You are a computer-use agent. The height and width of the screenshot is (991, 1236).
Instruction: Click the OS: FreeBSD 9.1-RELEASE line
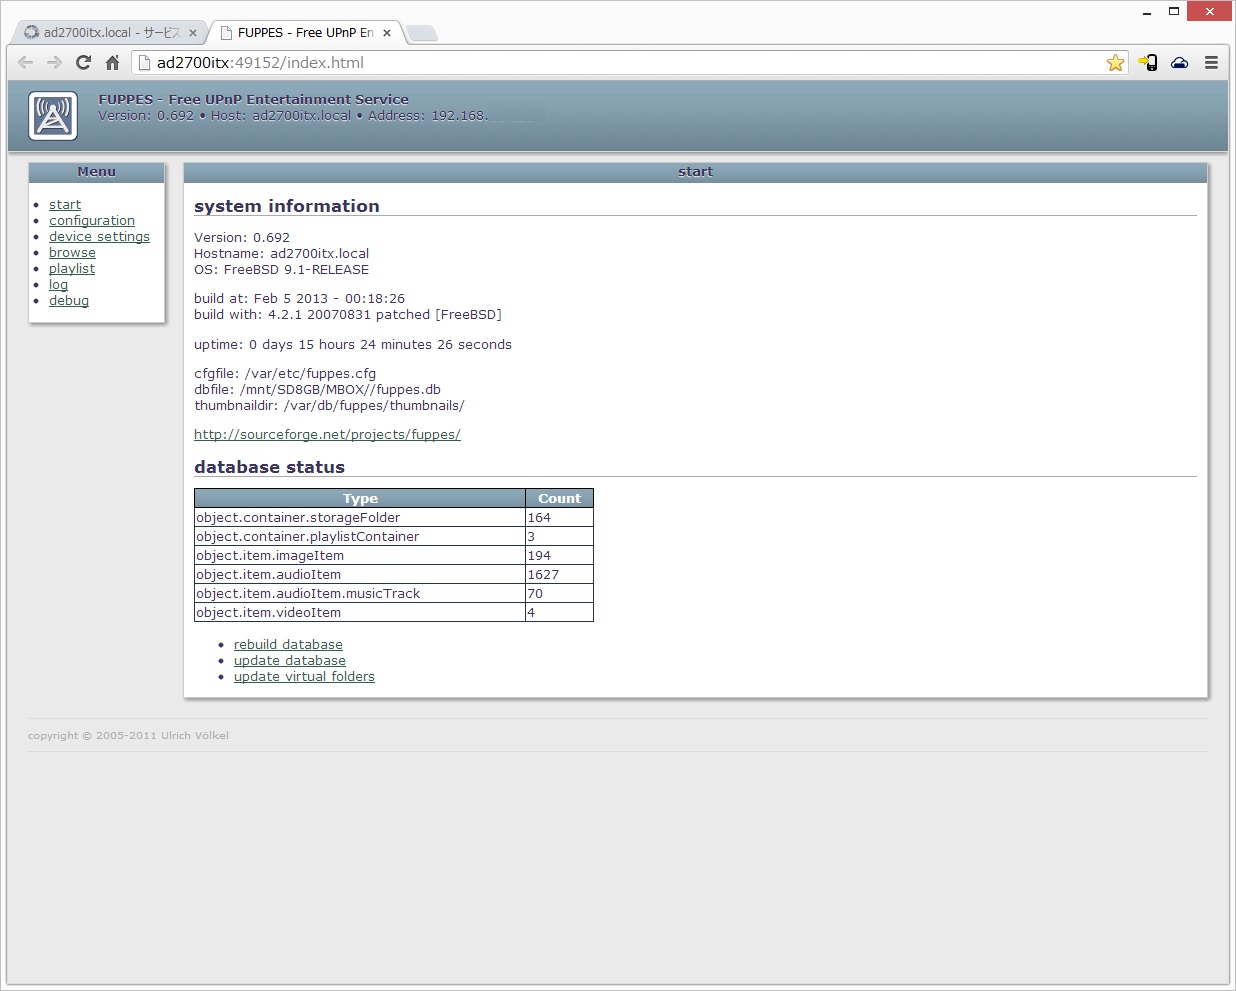pos(281,270)
